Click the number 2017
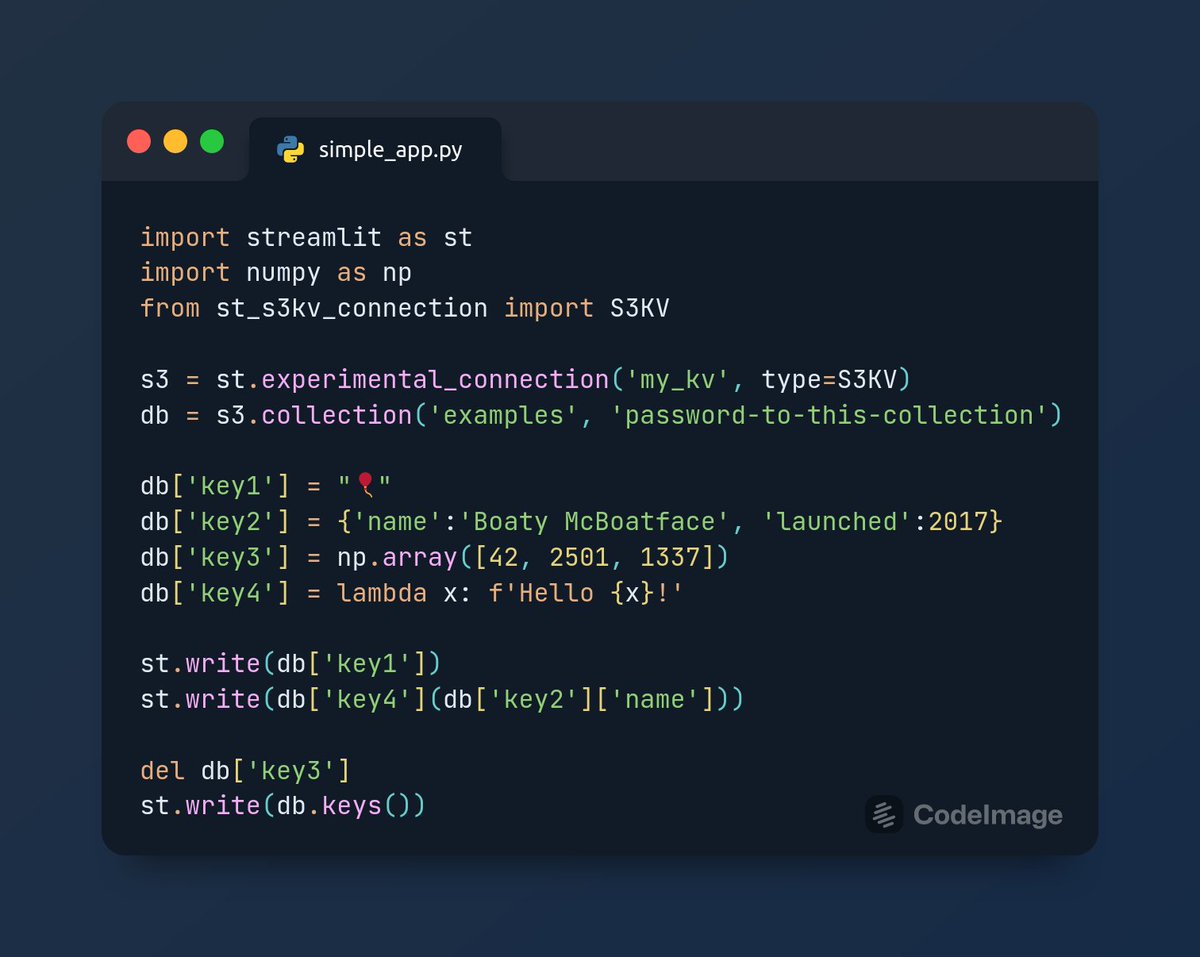Screen dimensions: 1200x957 point(958,522)
